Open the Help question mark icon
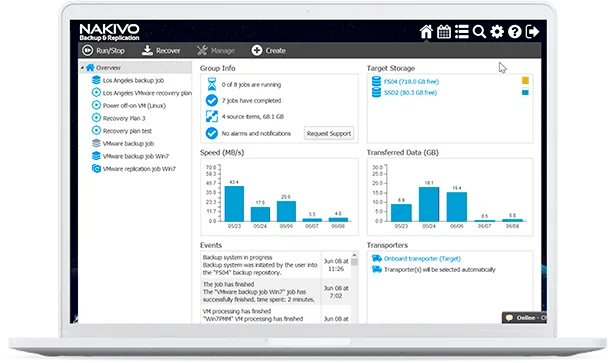609x363 pixels. point(515,31)
